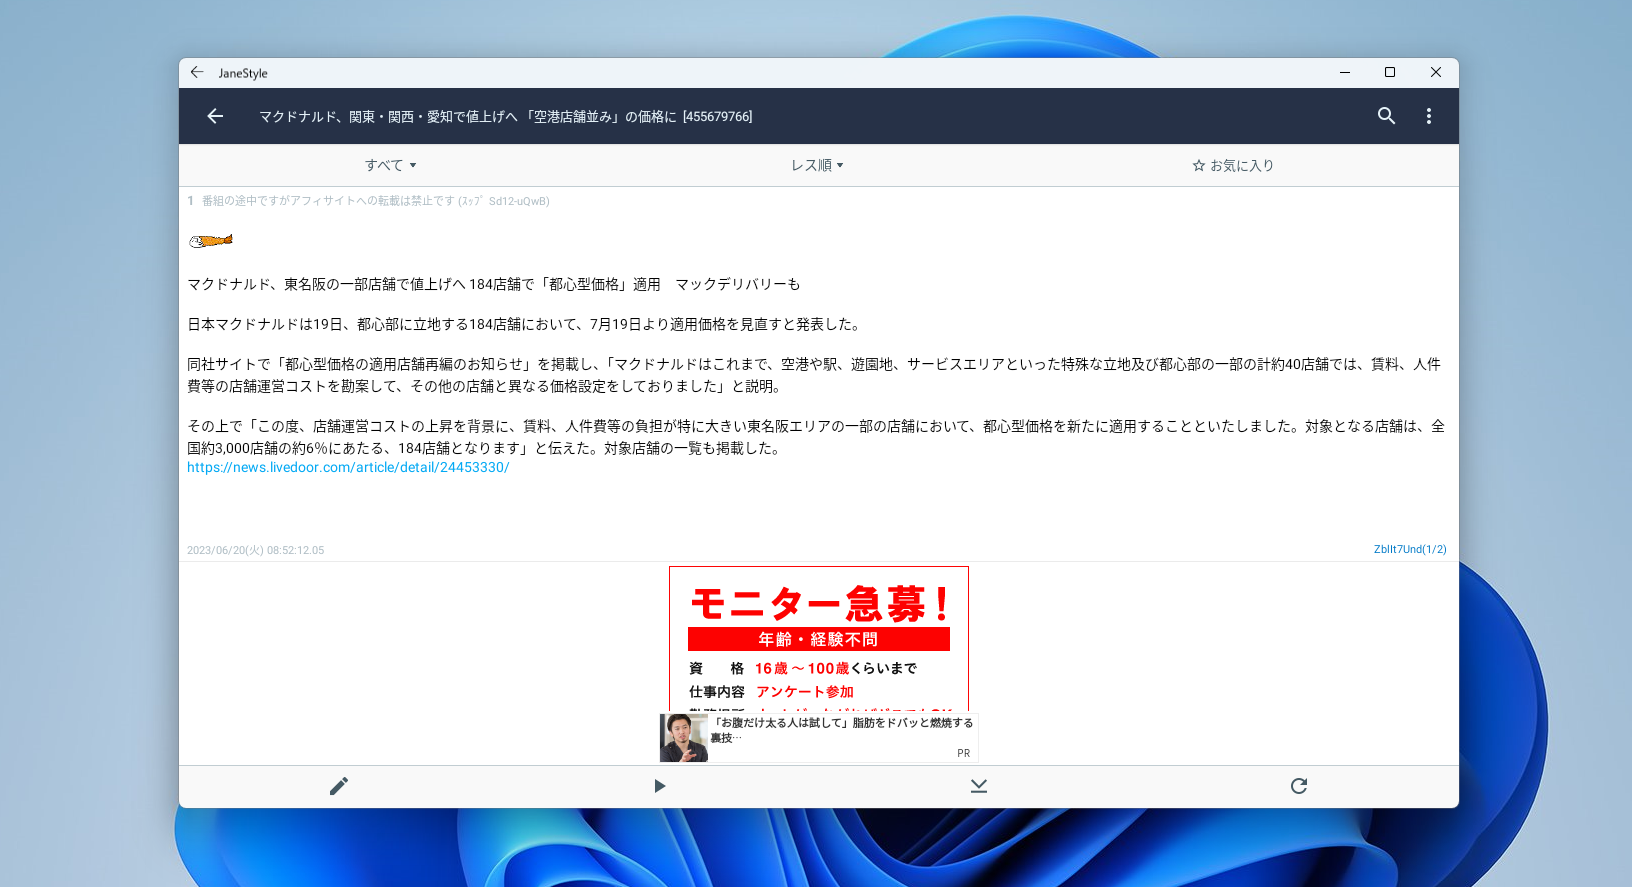Click the PR label on bottom ad

pyautogui.click(x=964, y=753)
